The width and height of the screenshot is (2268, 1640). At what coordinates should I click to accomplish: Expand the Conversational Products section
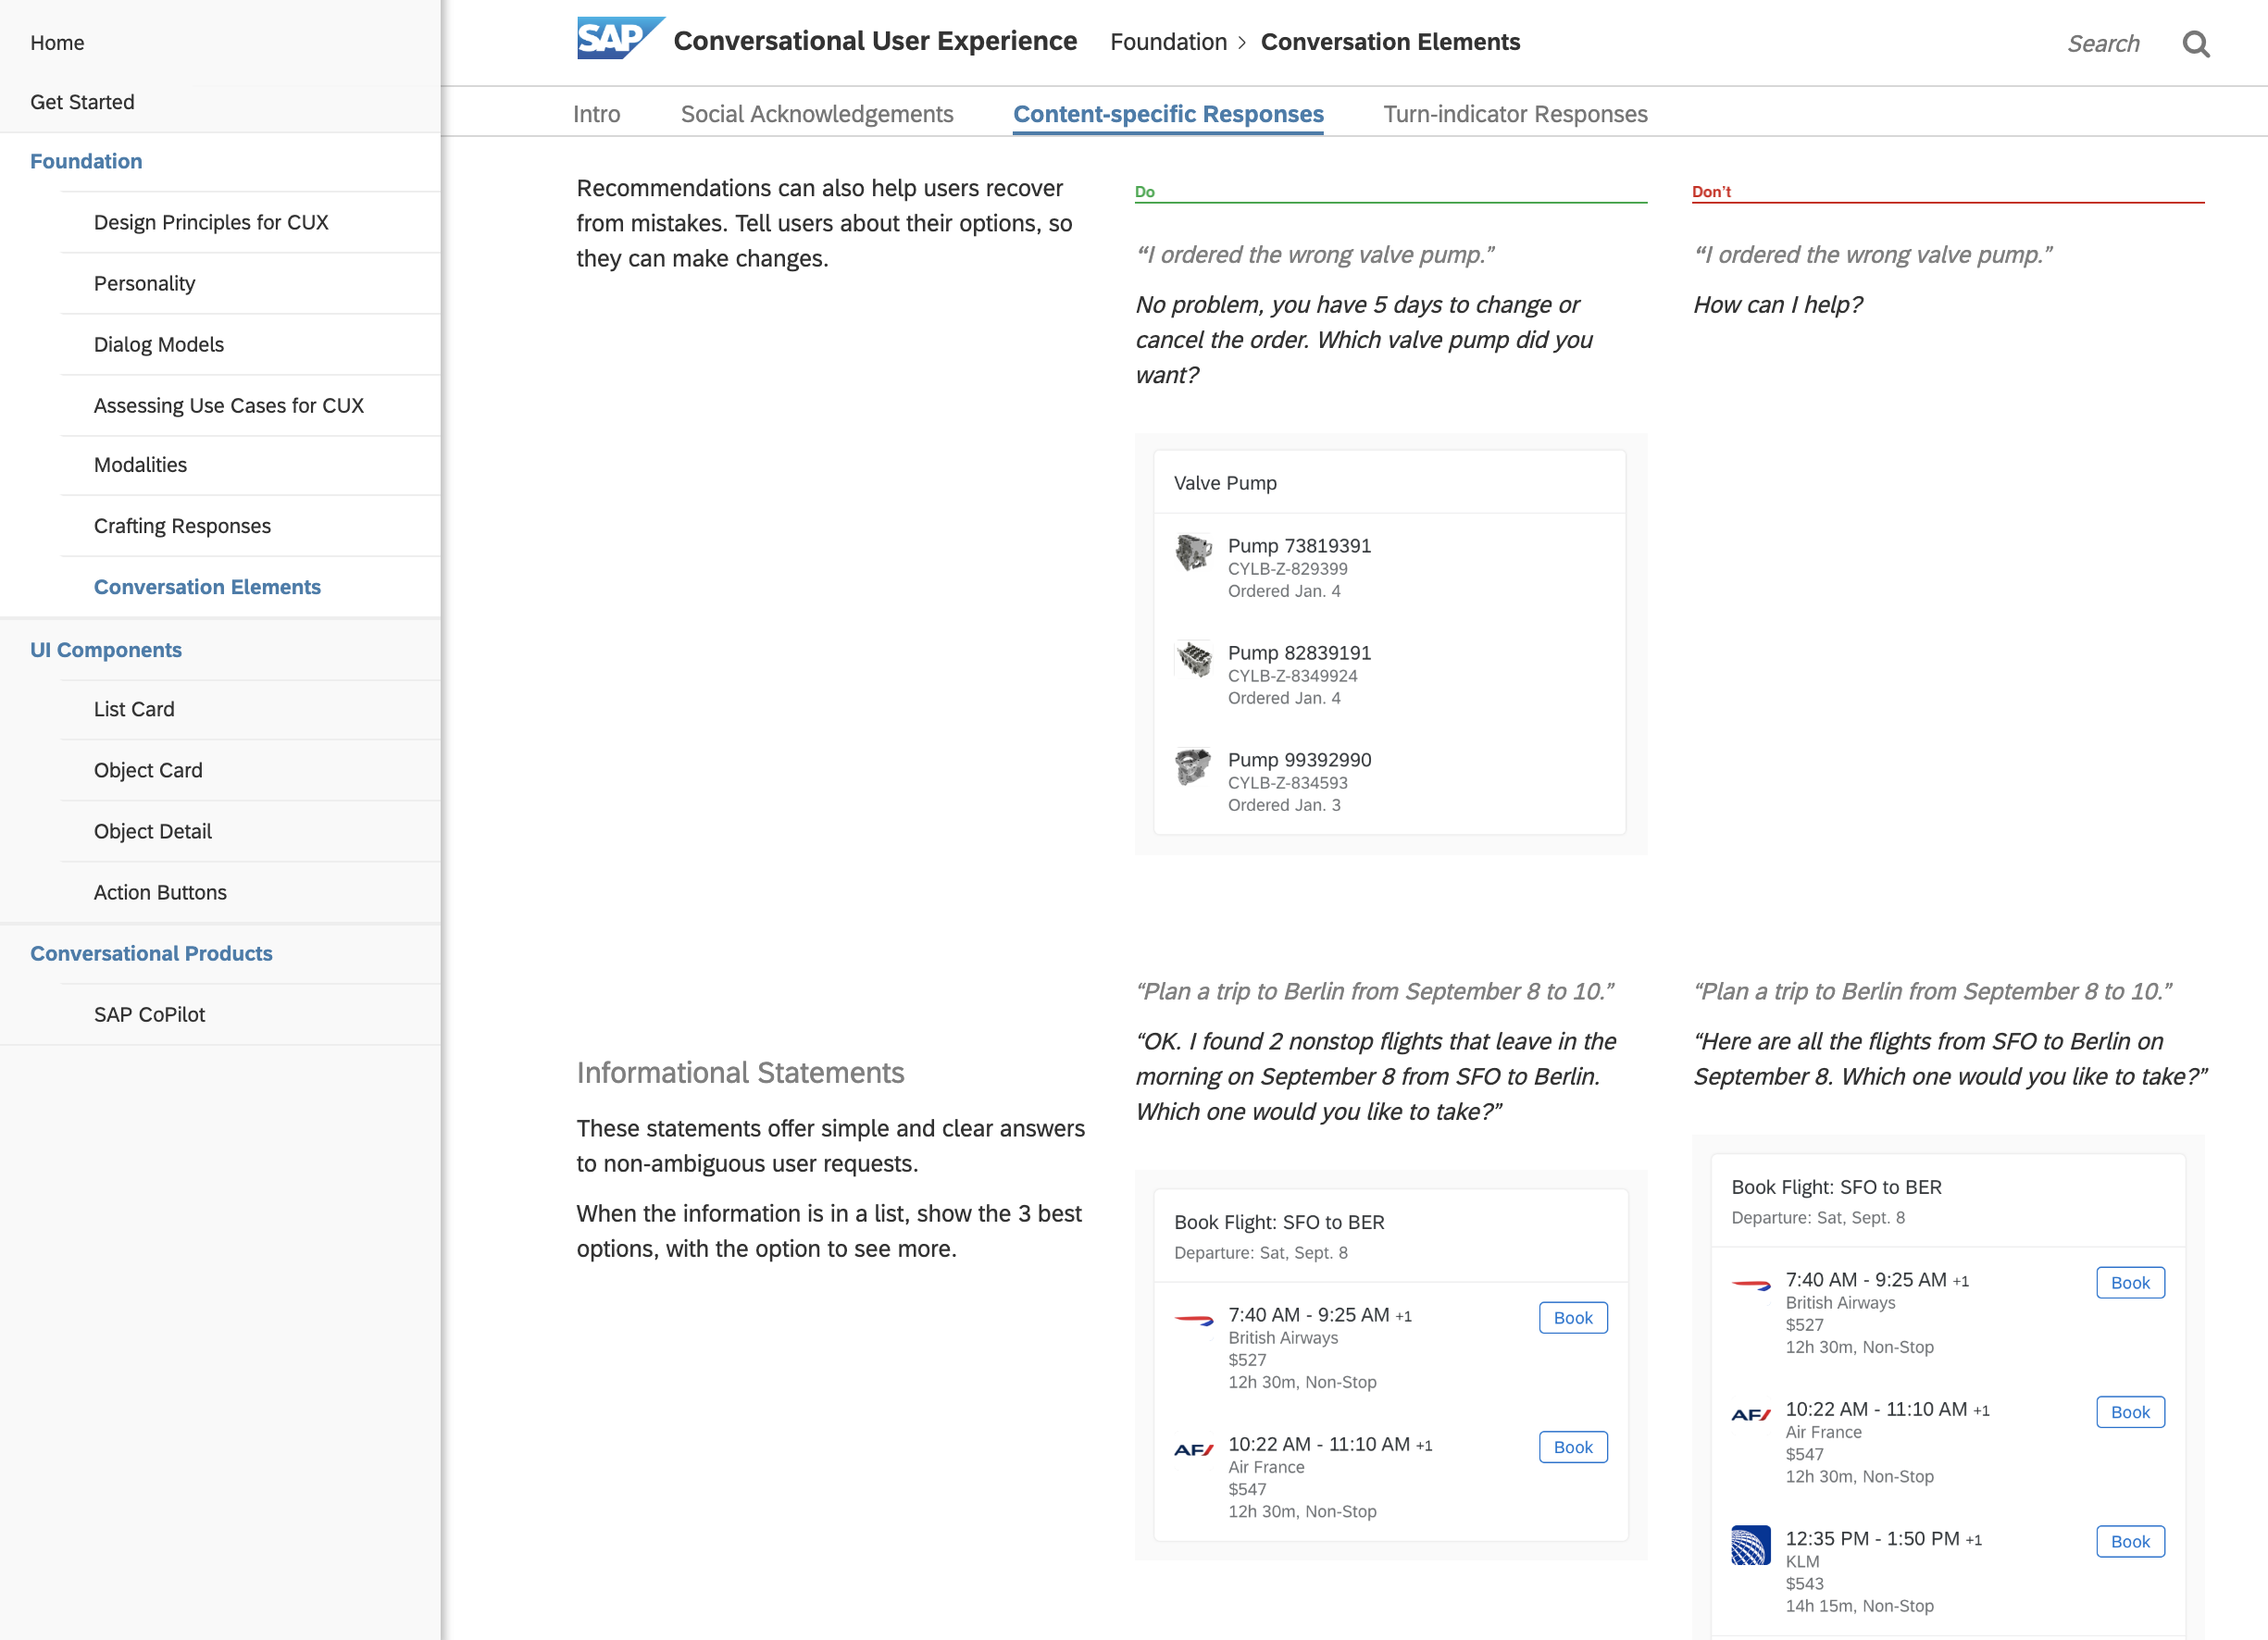(151, 953)
